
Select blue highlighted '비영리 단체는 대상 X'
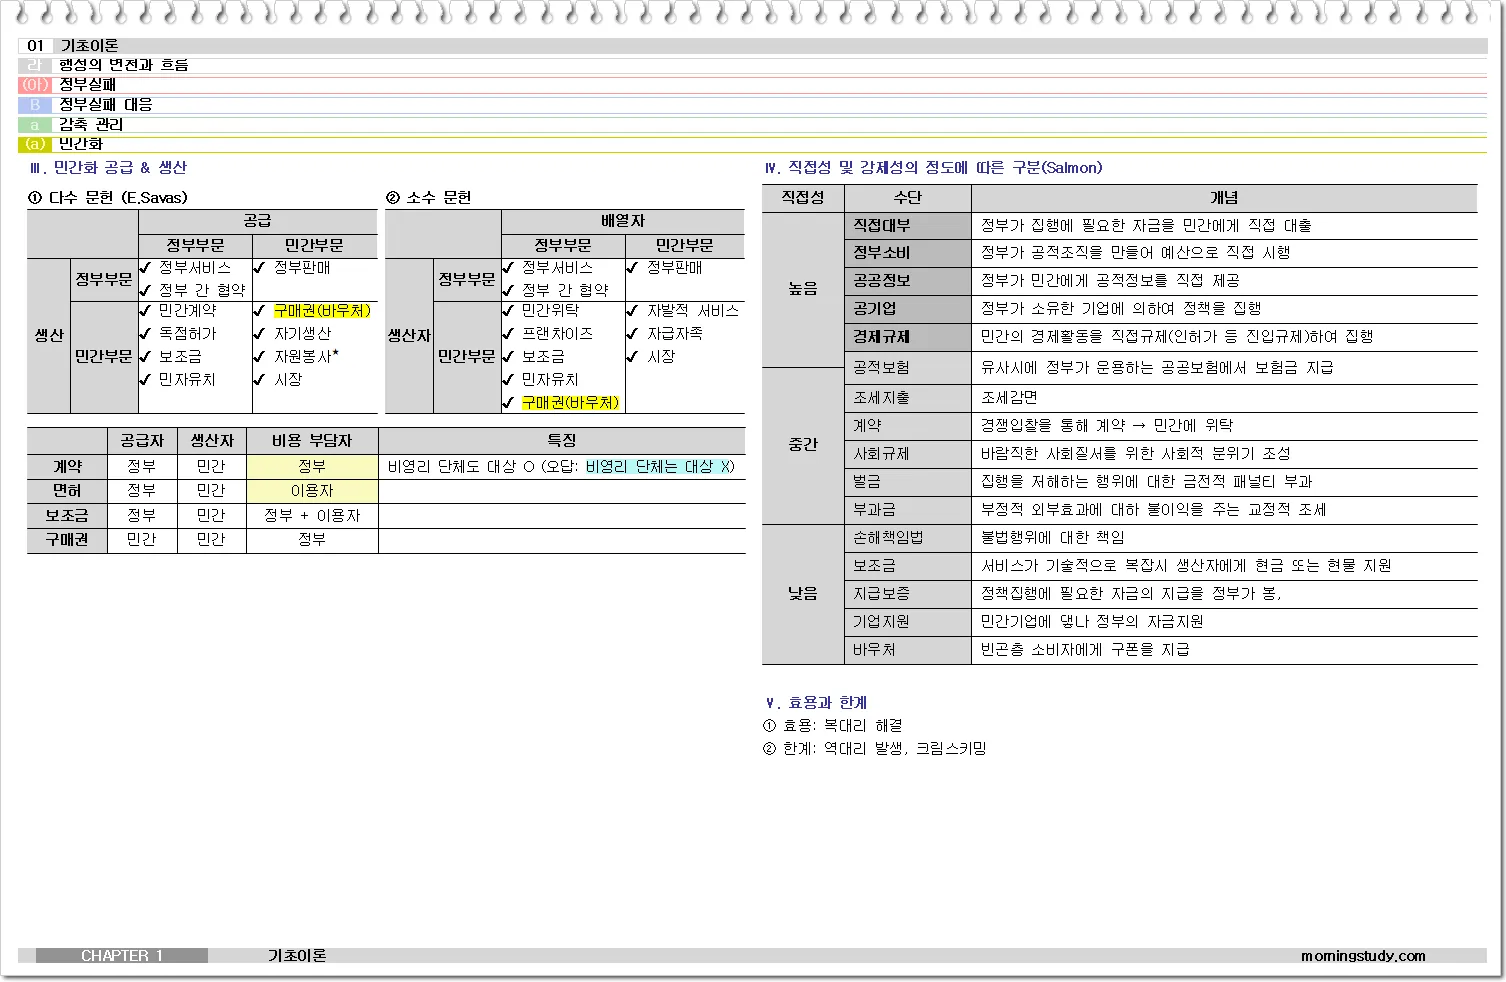[660, 467]
